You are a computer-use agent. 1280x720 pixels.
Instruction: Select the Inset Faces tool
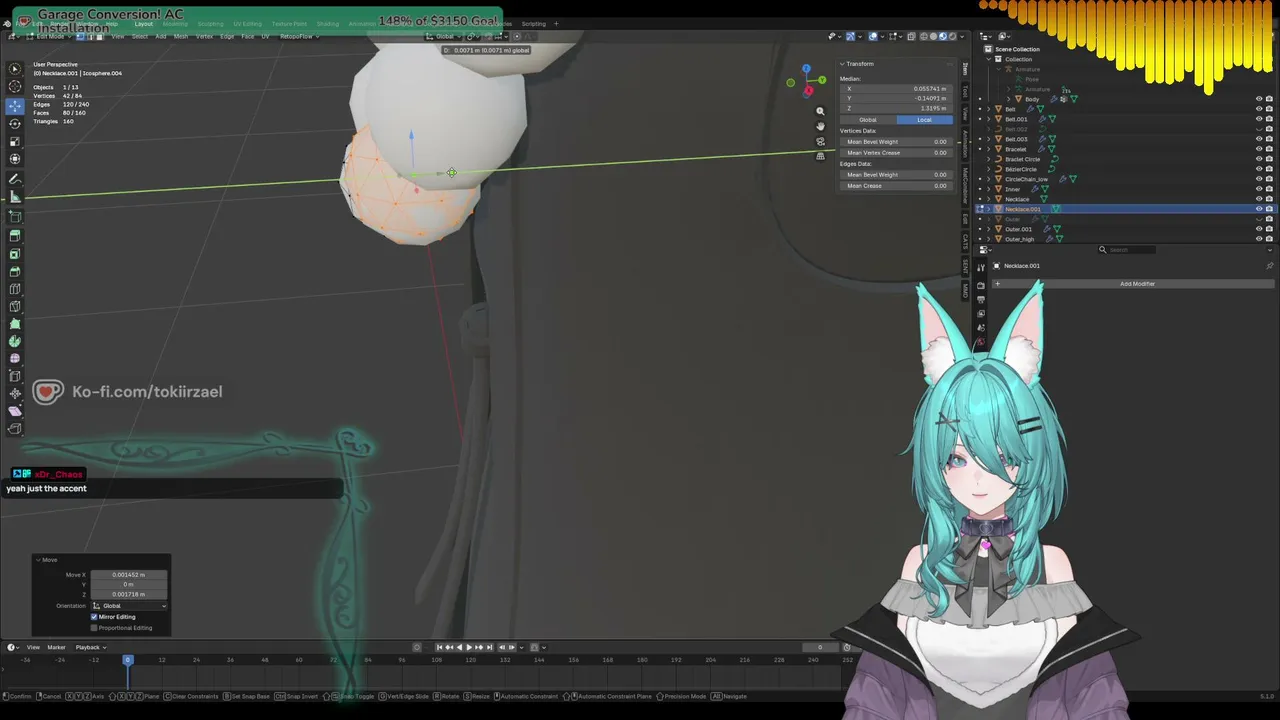coord(15,254)
